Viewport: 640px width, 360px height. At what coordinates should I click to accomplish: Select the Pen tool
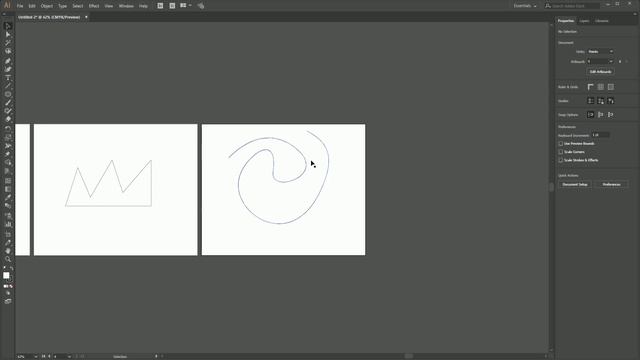(8, 61)
